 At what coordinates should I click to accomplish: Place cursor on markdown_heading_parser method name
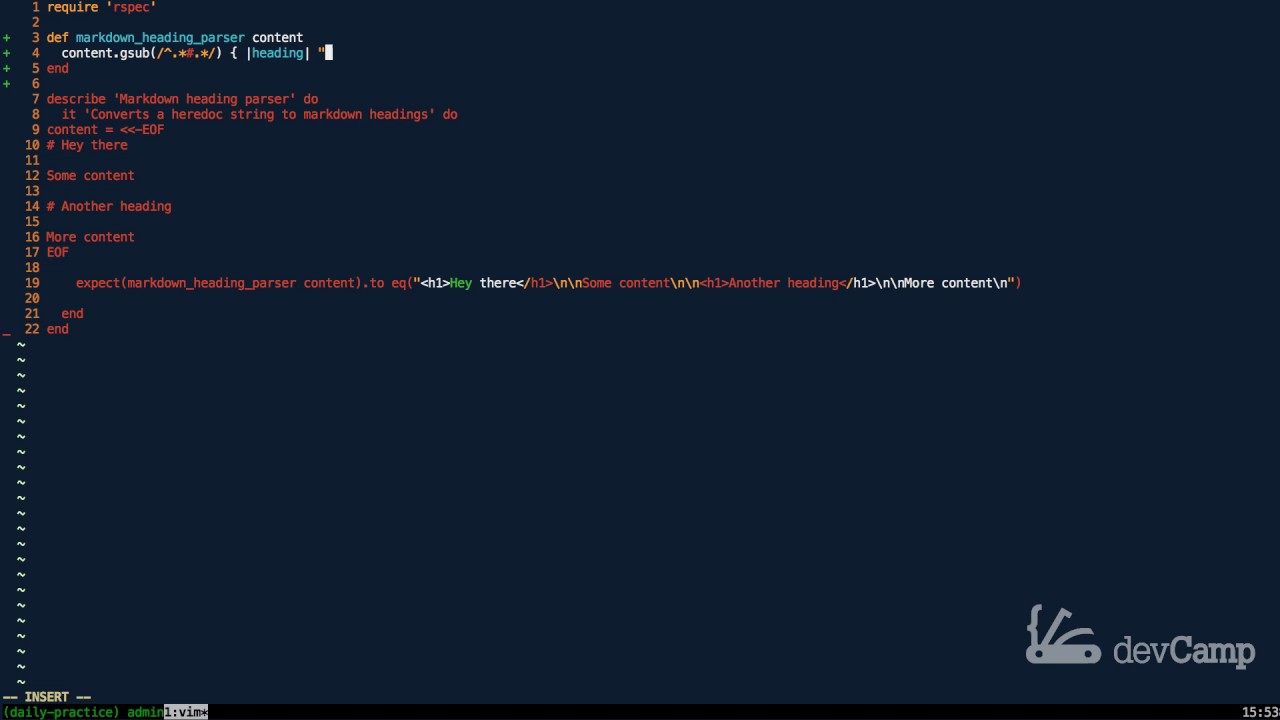[160, 38]
